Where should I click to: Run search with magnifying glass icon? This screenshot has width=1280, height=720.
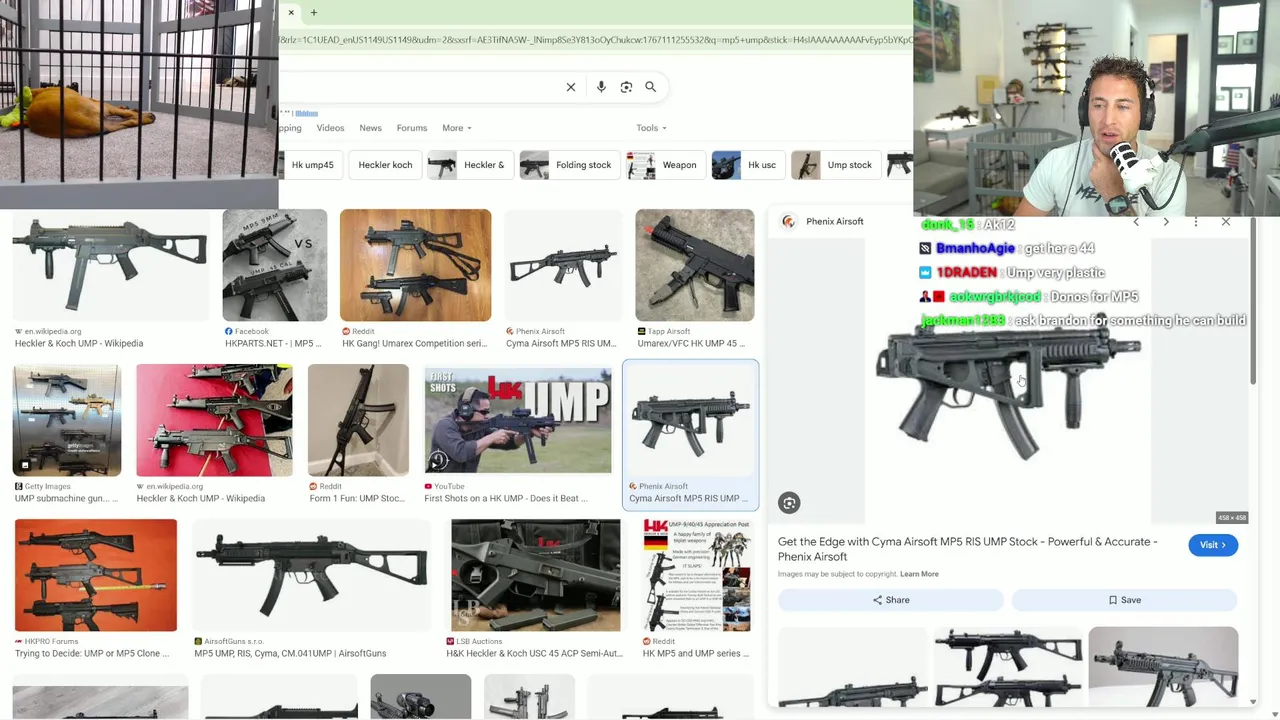[x=650, y=87]
